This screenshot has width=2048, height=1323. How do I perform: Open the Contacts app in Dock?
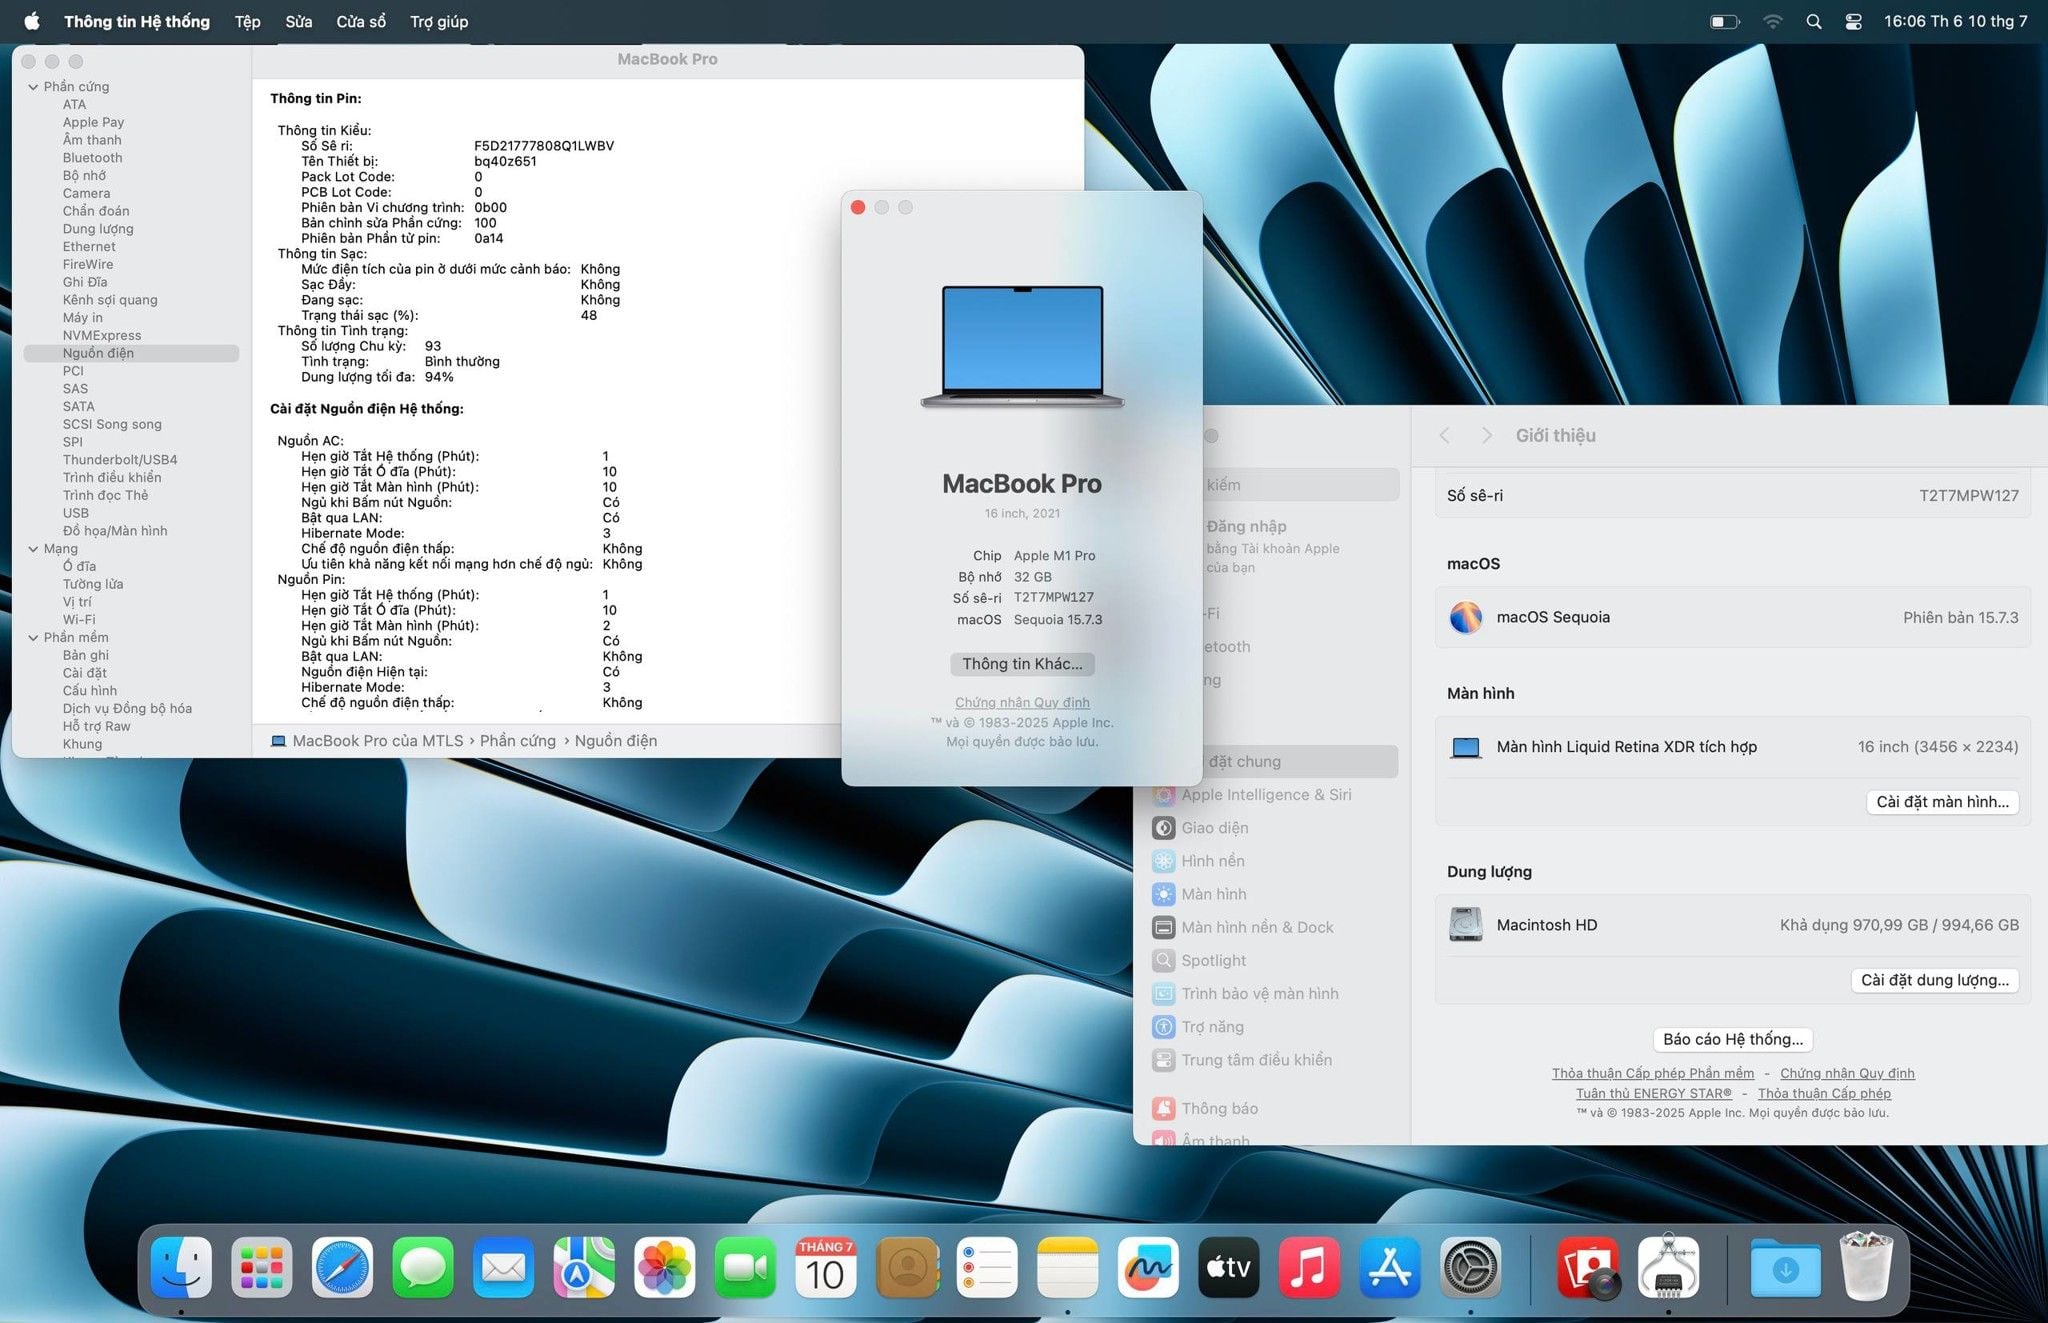[907, 1267]
